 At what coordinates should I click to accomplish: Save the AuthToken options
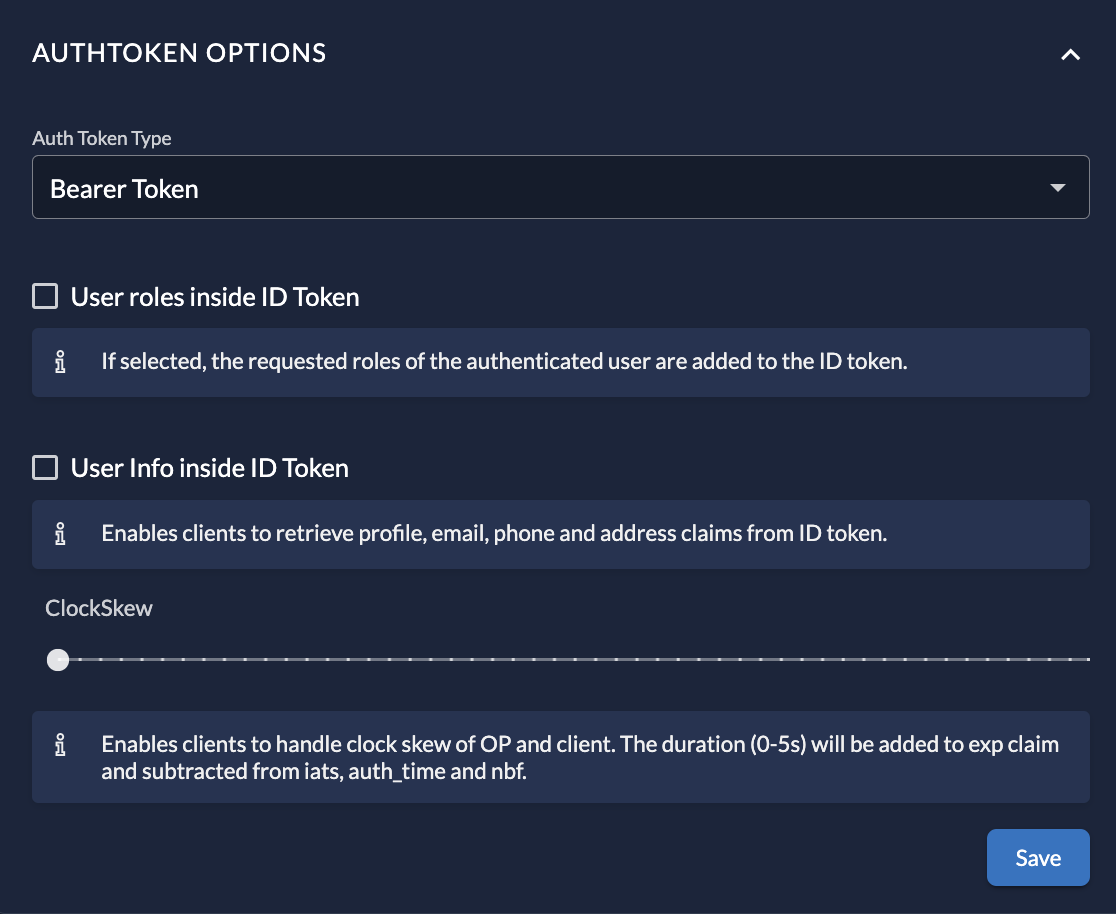coord(1038,858)
